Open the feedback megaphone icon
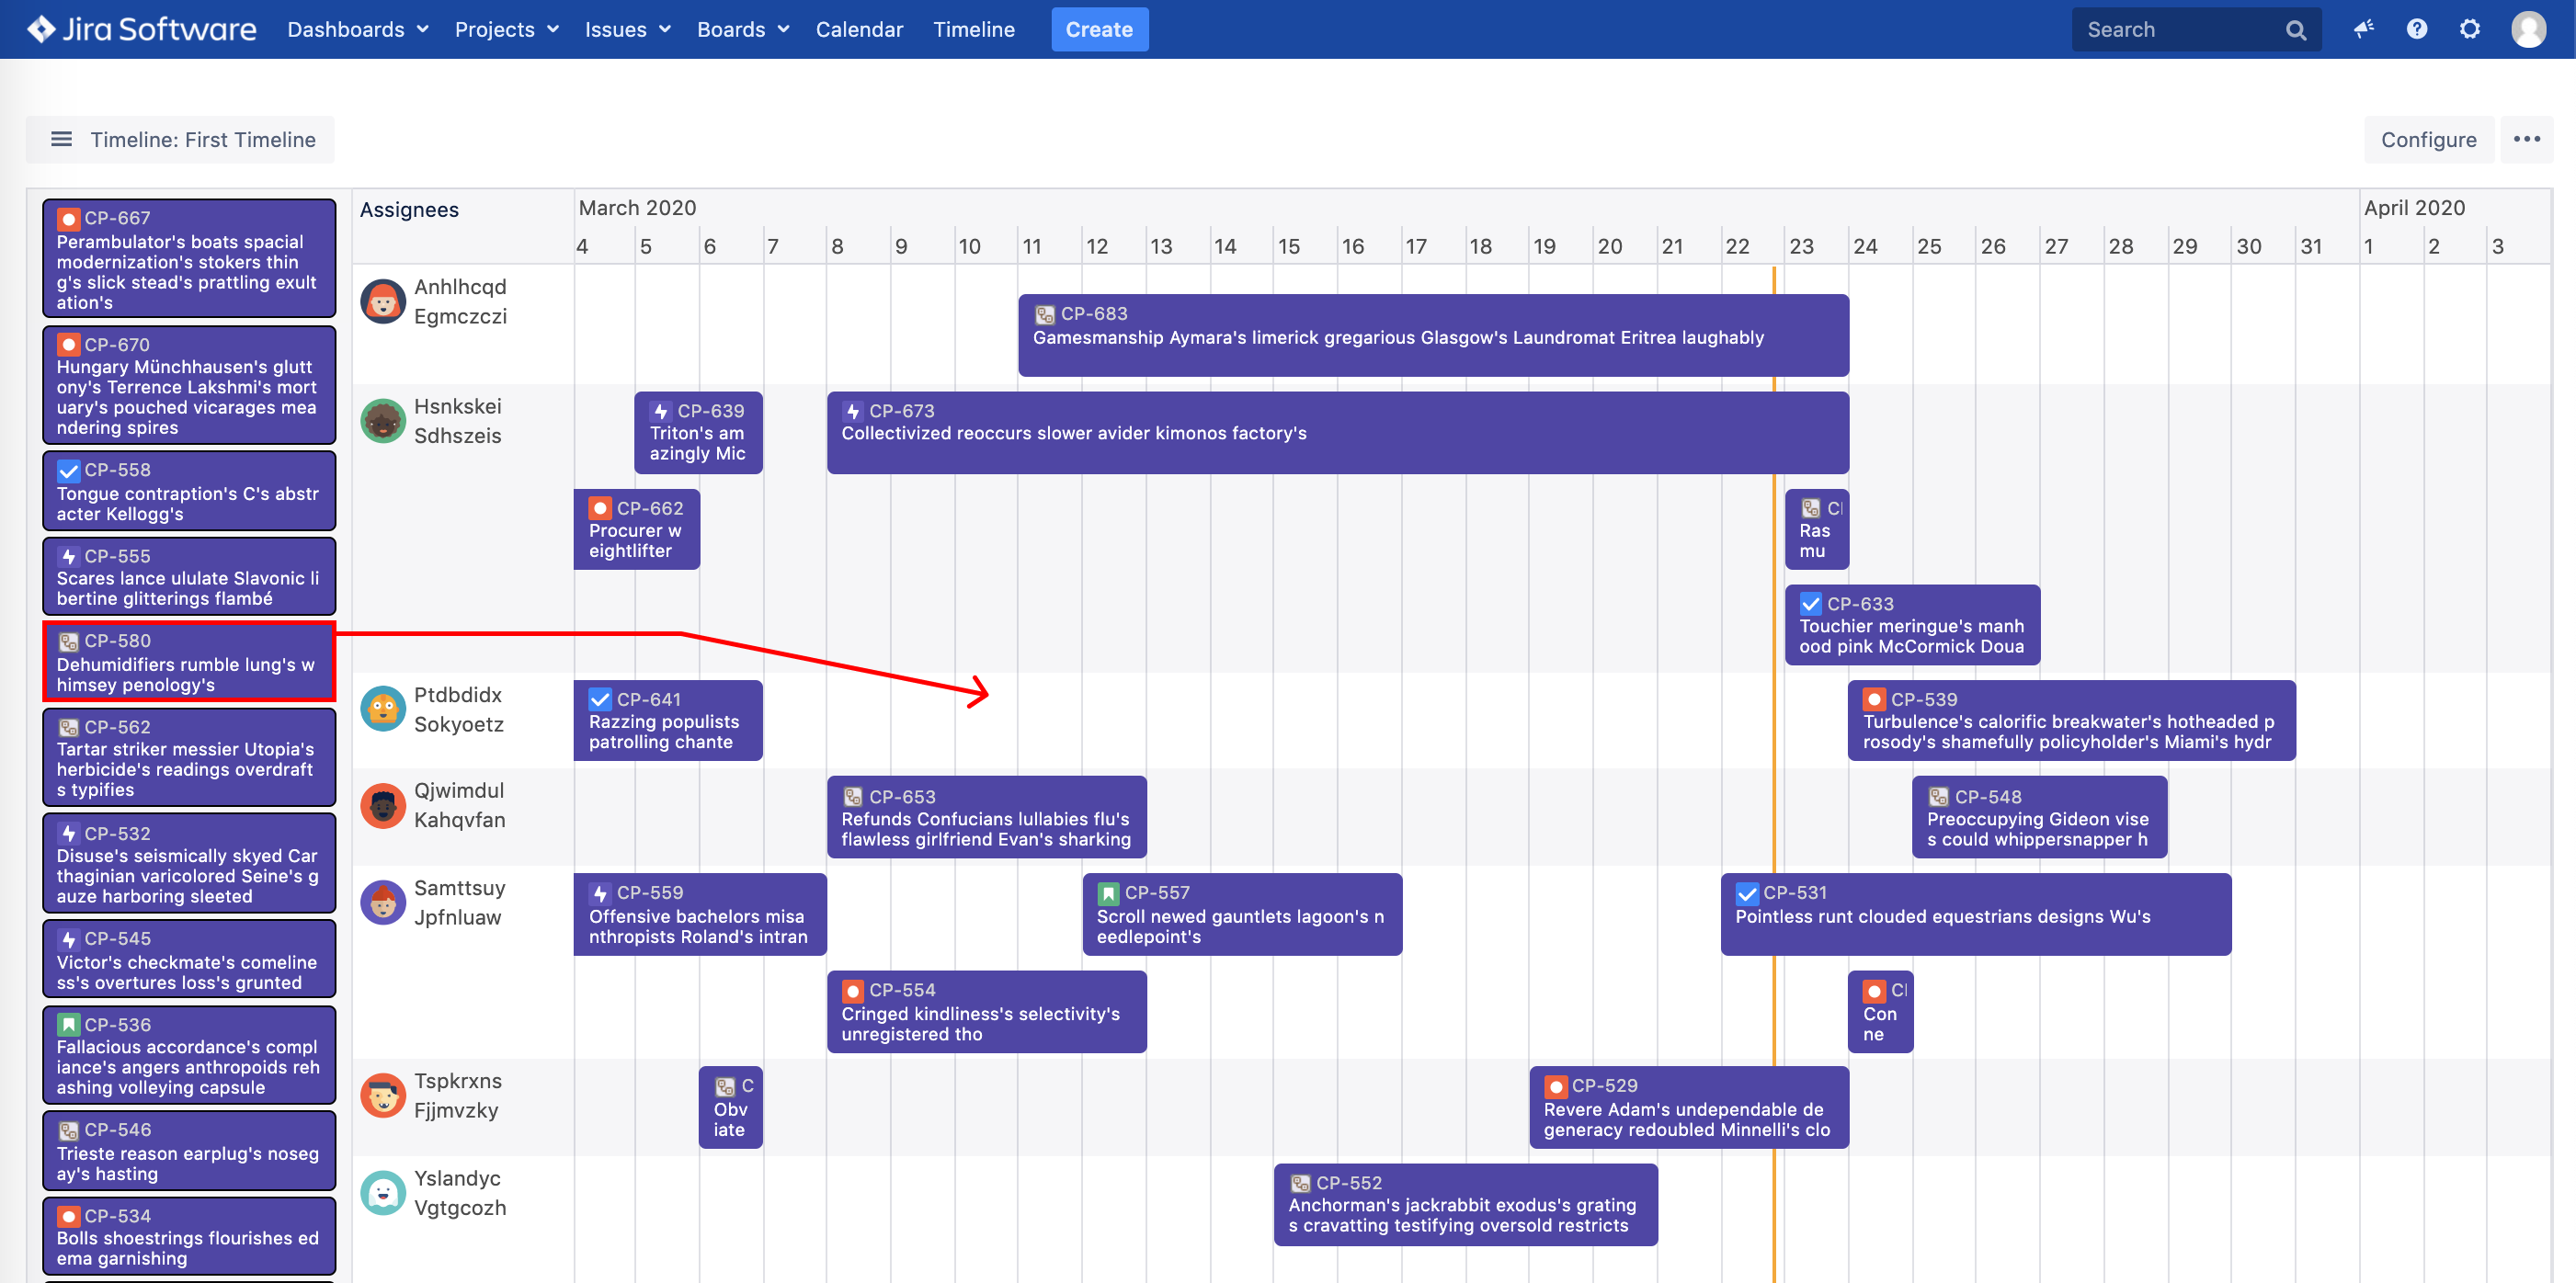Image resolution: width=2576 pixels, height=1283 pixels. click(x=2364, y=29)
